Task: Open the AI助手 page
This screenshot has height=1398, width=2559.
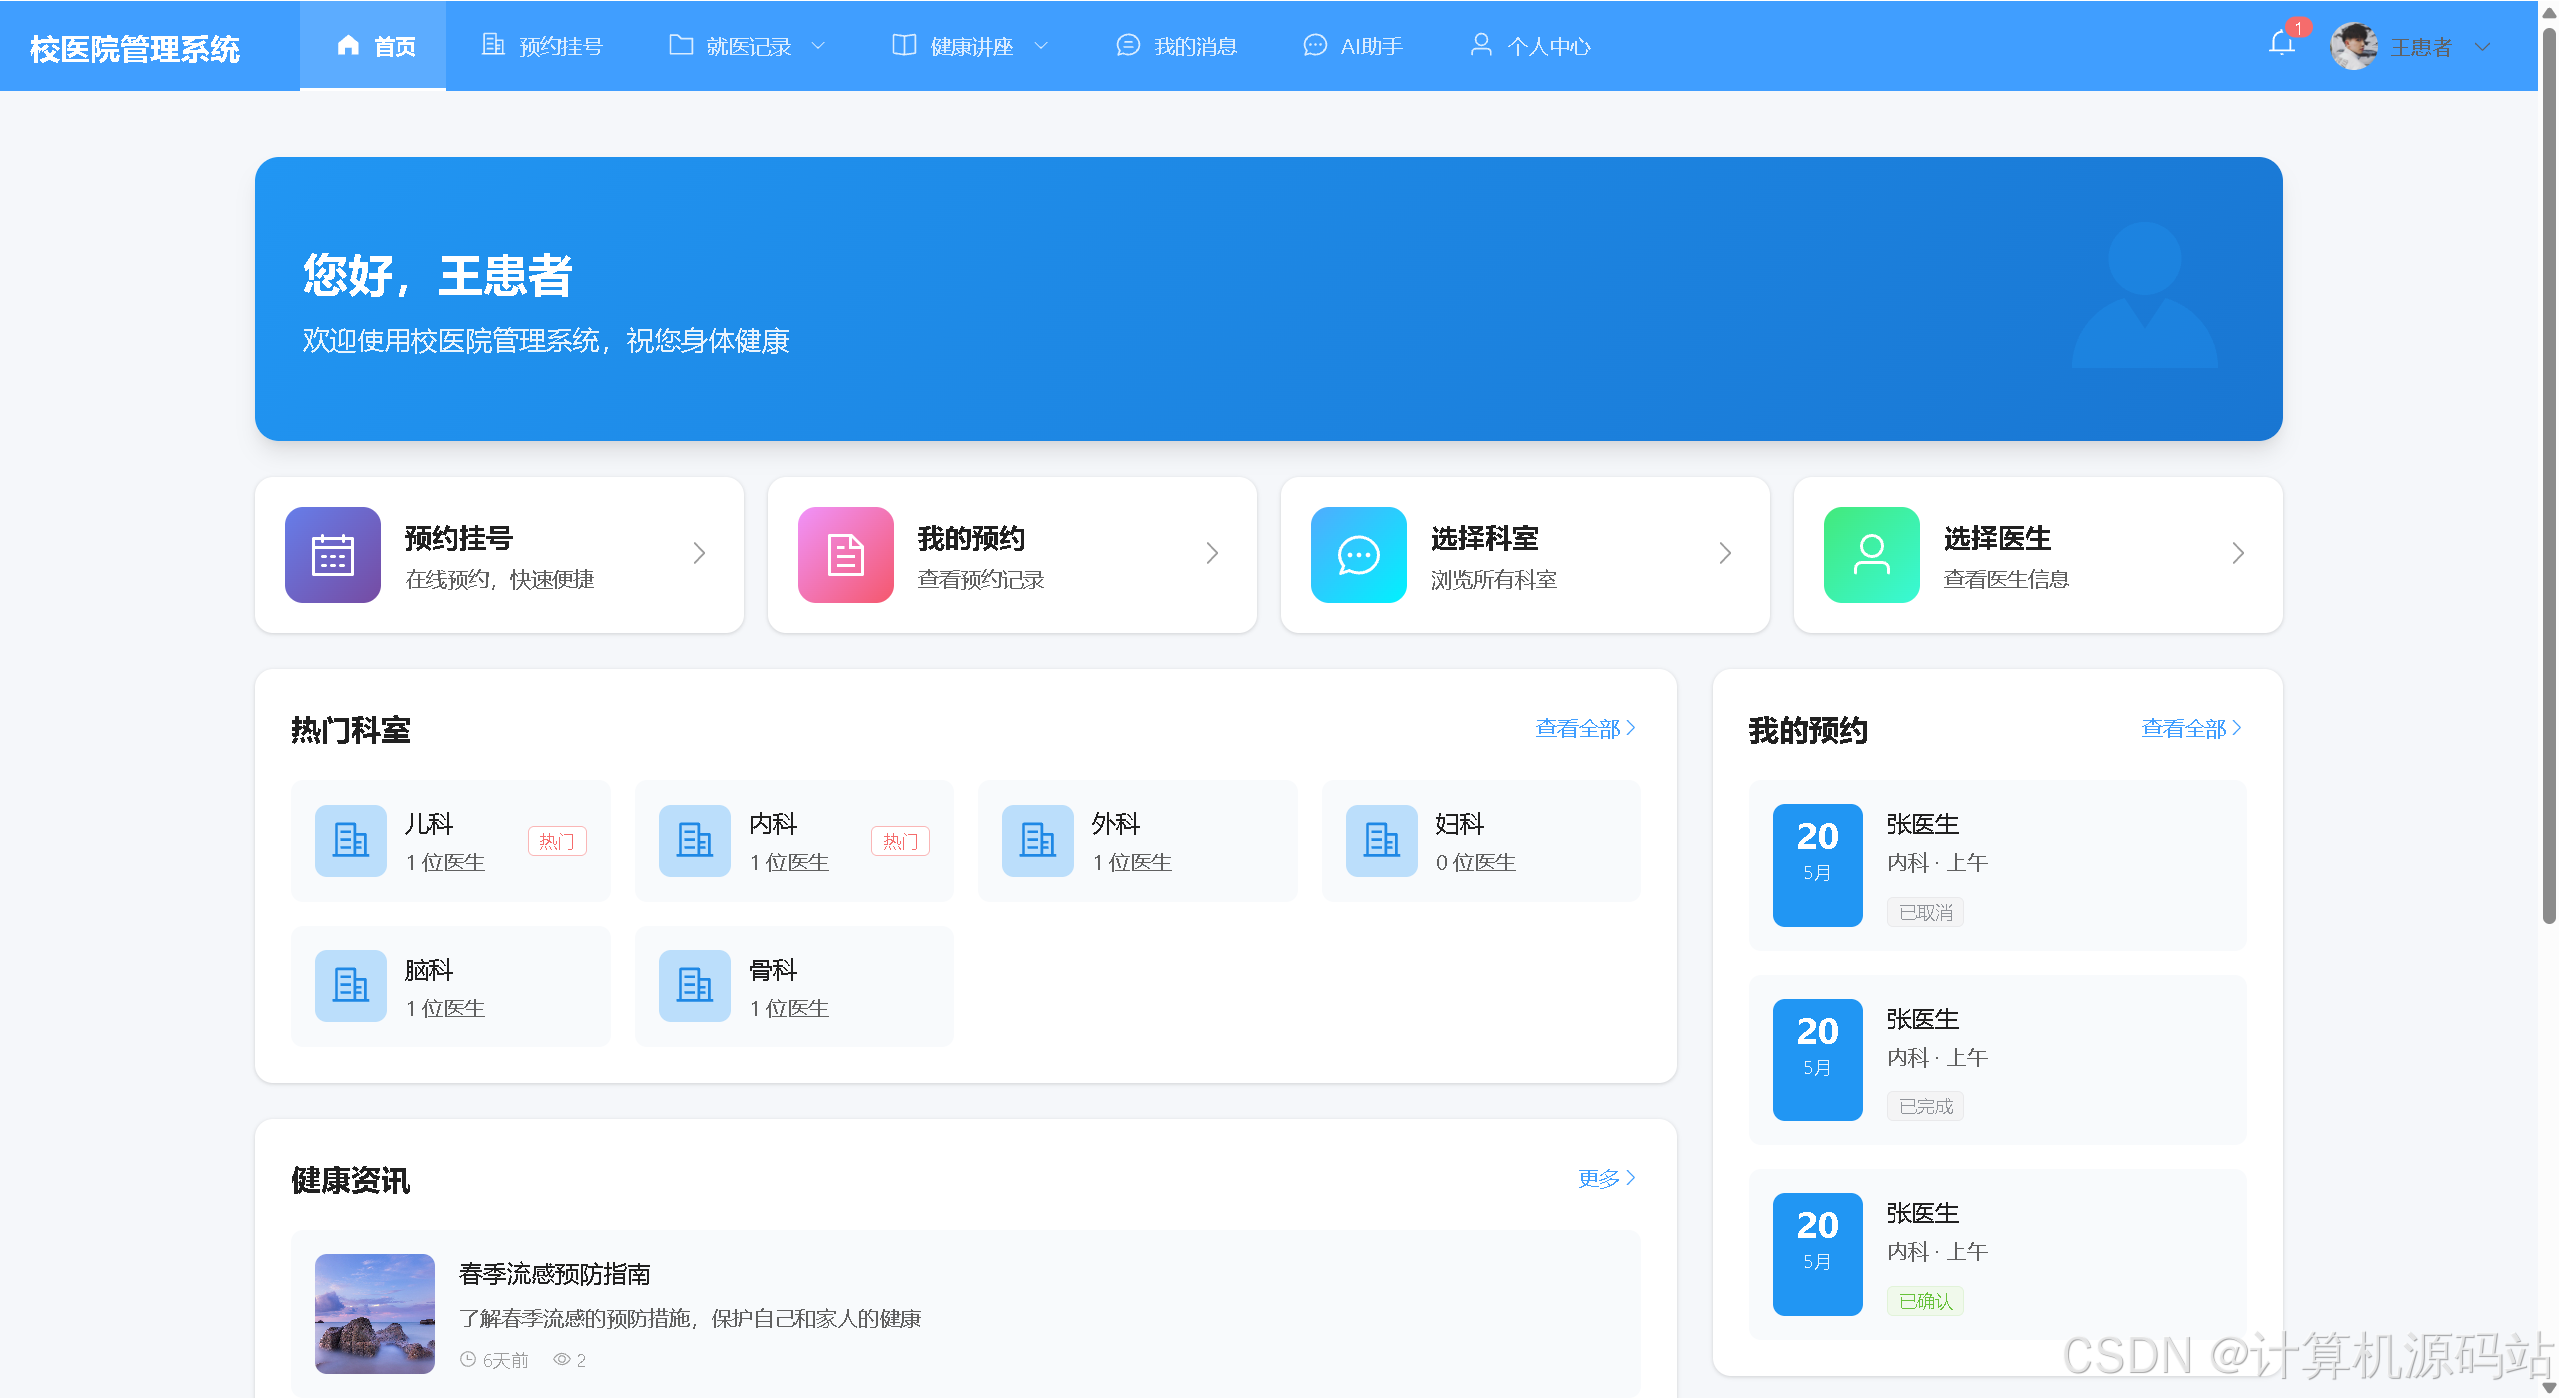Action: (1353, 46)
